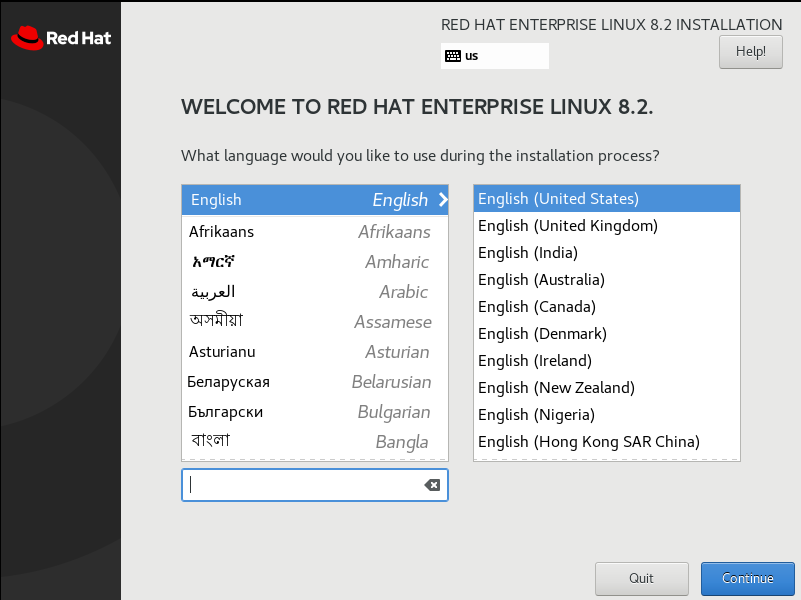Choose English (Nigeria) locale
Screen dimensions: 801x600
(x=607, y=415)
